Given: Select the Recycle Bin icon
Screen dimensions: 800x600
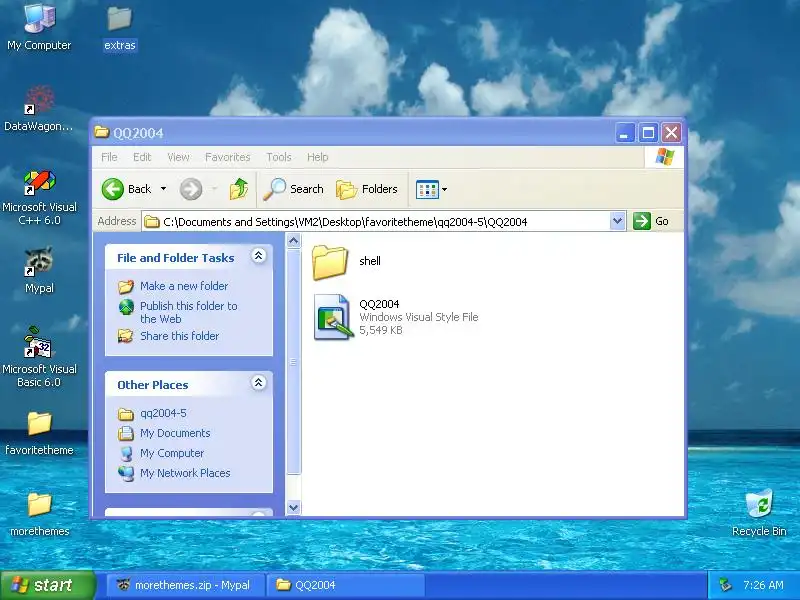Looking at the screenshot, I should 759,512.
